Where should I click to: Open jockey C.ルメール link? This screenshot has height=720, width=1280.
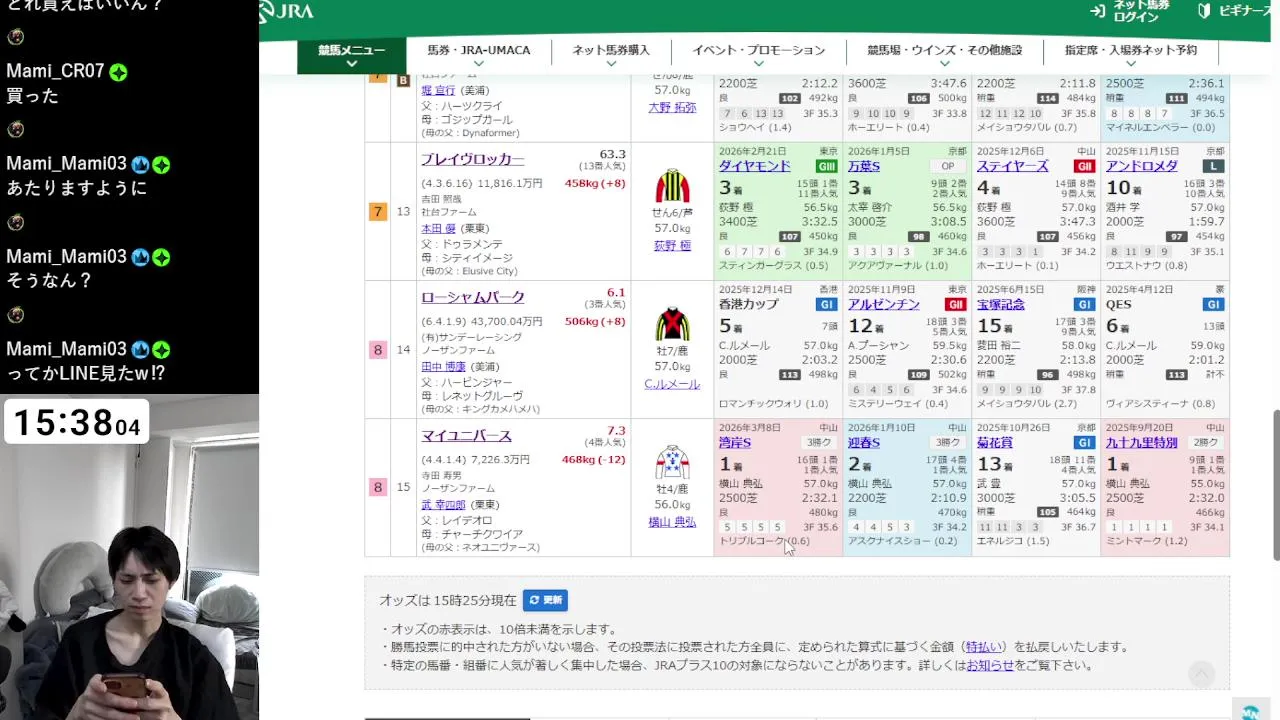[672, 384]
